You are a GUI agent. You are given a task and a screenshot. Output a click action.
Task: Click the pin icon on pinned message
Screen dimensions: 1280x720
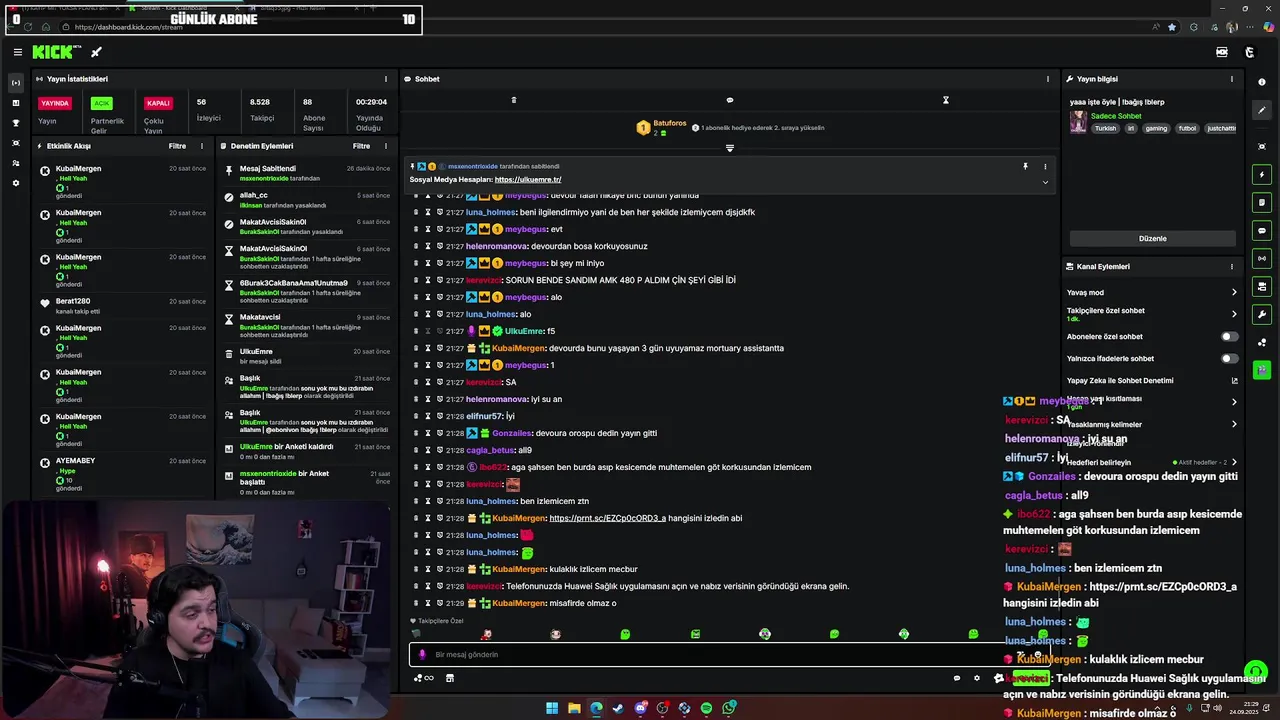tap(1025, 166)
